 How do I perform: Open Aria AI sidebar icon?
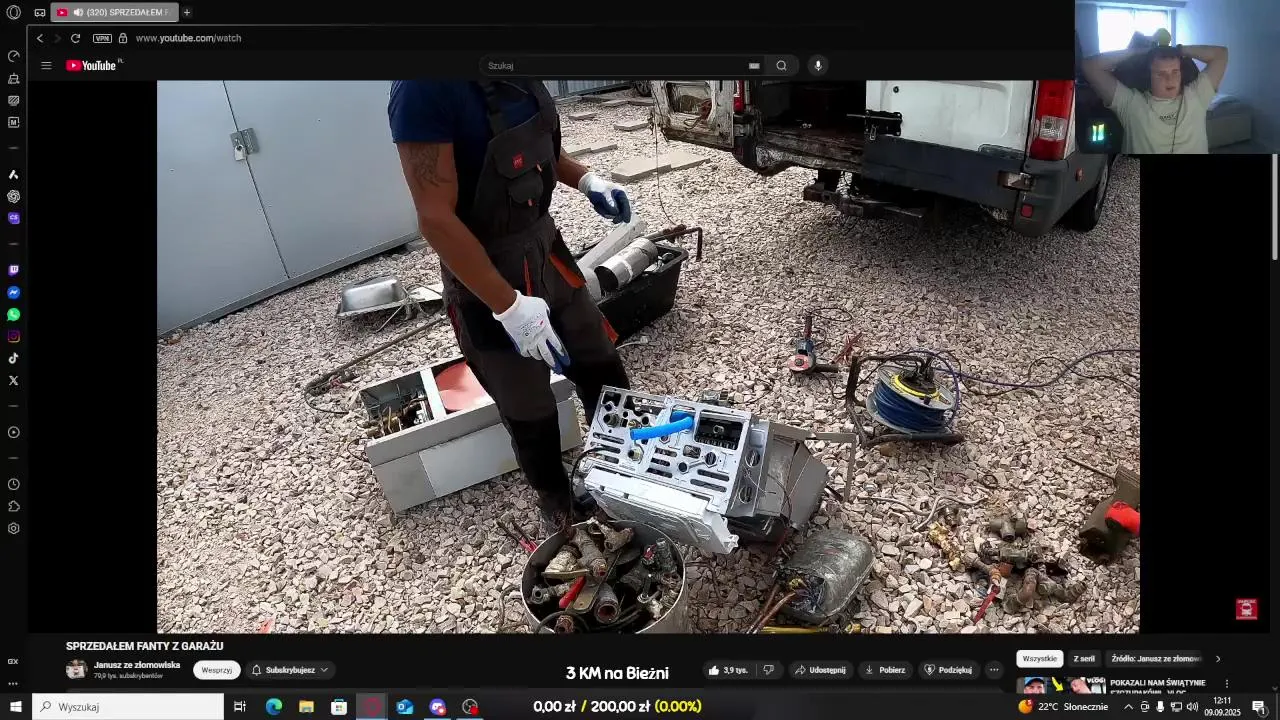coord(13,174)
